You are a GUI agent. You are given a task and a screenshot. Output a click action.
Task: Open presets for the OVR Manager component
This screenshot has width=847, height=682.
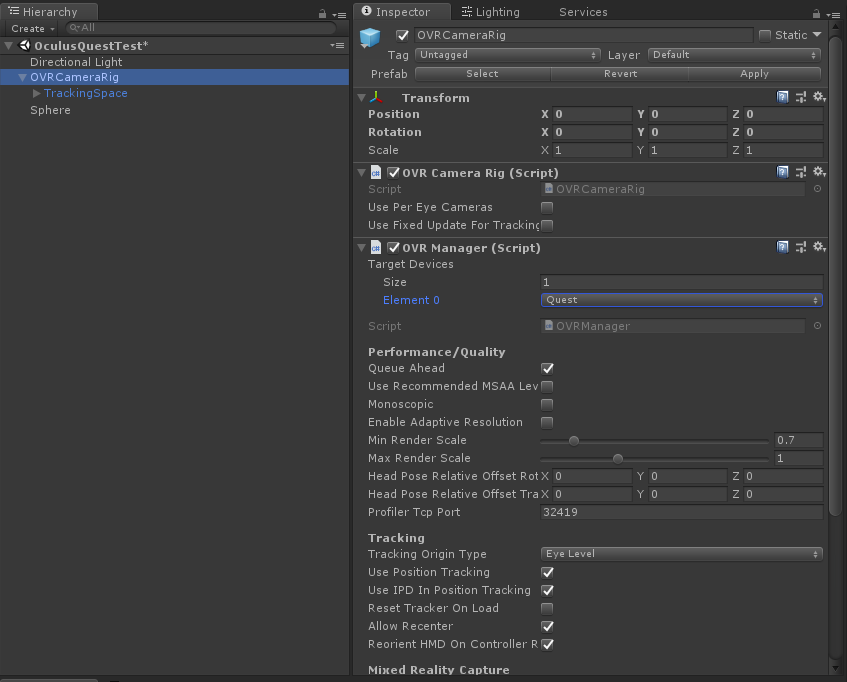tap(801, 247)
